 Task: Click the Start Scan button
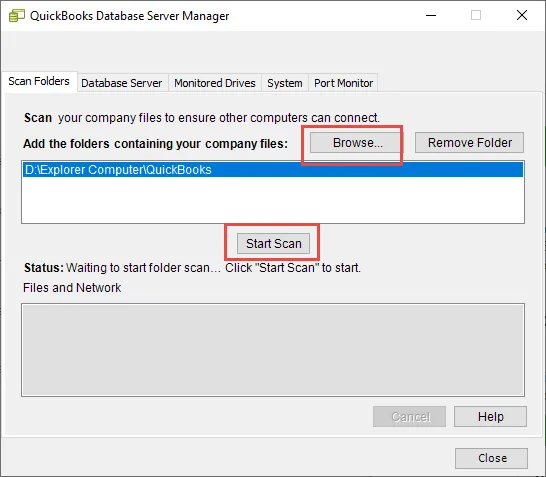point(274,243)
